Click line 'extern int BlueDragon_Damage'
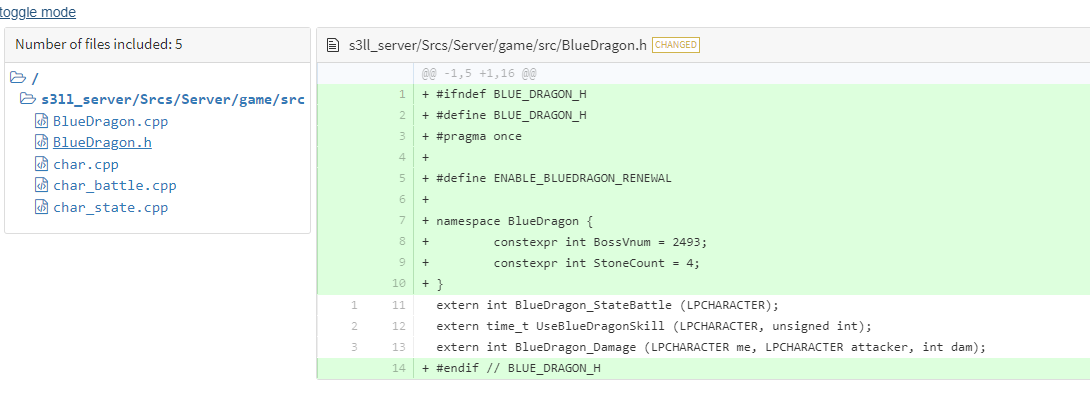The height and width of the screenshot is (414, 1090). [711, 347]
